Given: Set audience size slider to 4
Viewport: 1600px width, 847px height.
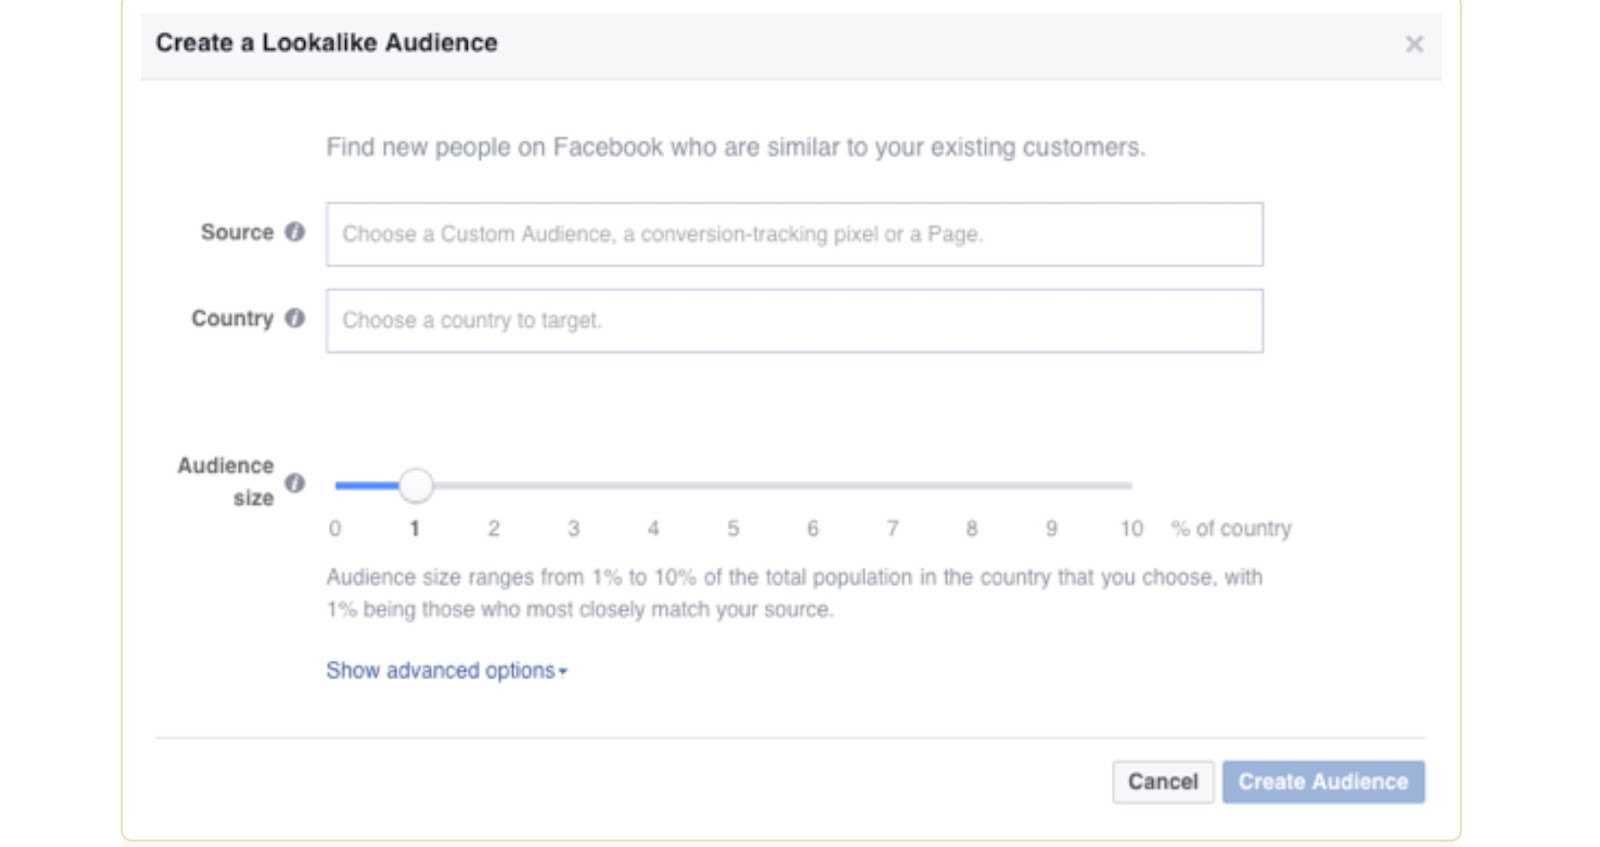Looking at the screenshot, I should pos(653,486).
